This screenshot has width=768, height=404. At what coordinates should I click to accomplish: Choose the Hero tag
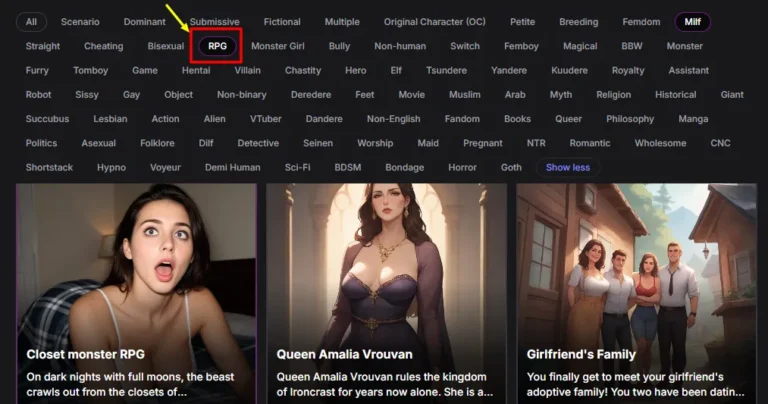click(x=356, y=71)
